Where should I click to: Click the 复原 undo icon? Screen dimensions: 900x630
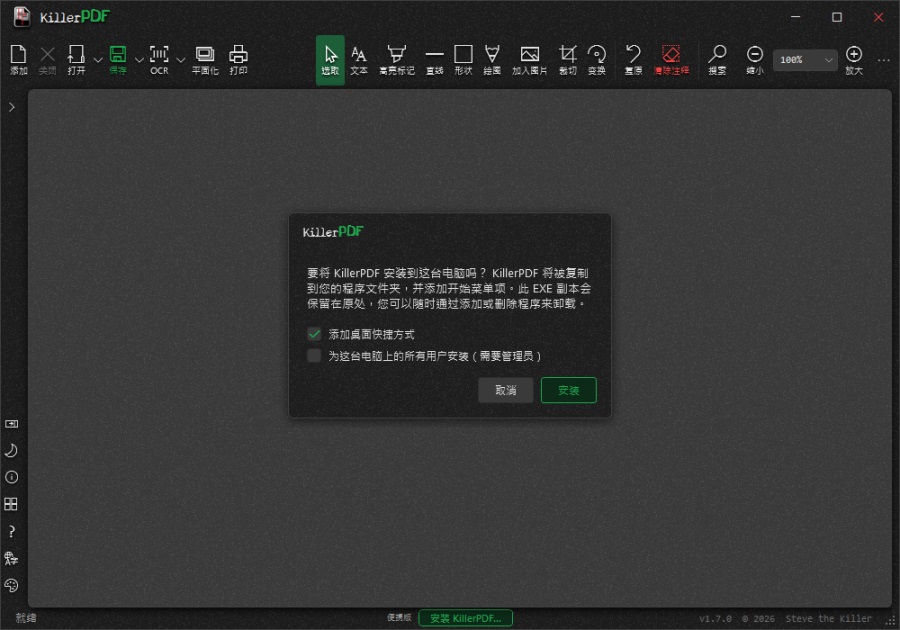point(633,60)
